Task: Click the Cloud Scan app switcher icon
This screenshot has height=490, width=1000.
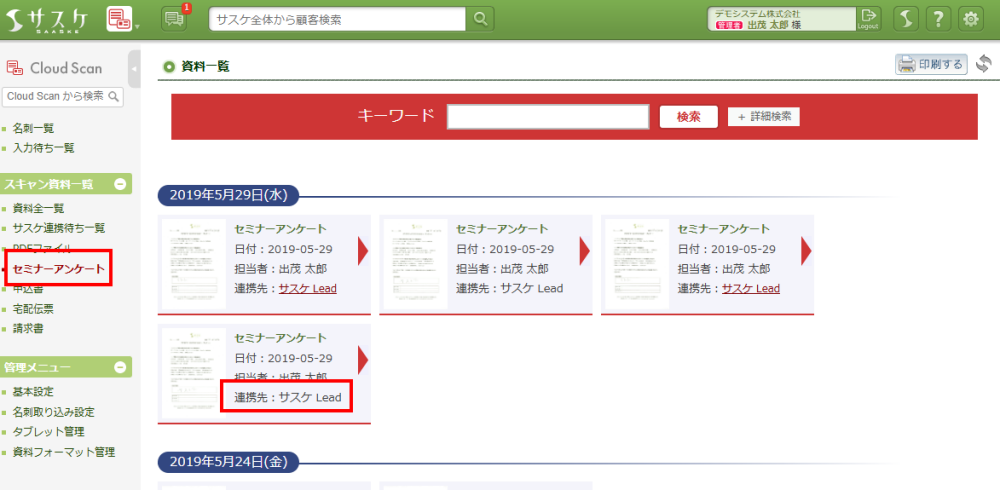Action: (x=120, y=18)
